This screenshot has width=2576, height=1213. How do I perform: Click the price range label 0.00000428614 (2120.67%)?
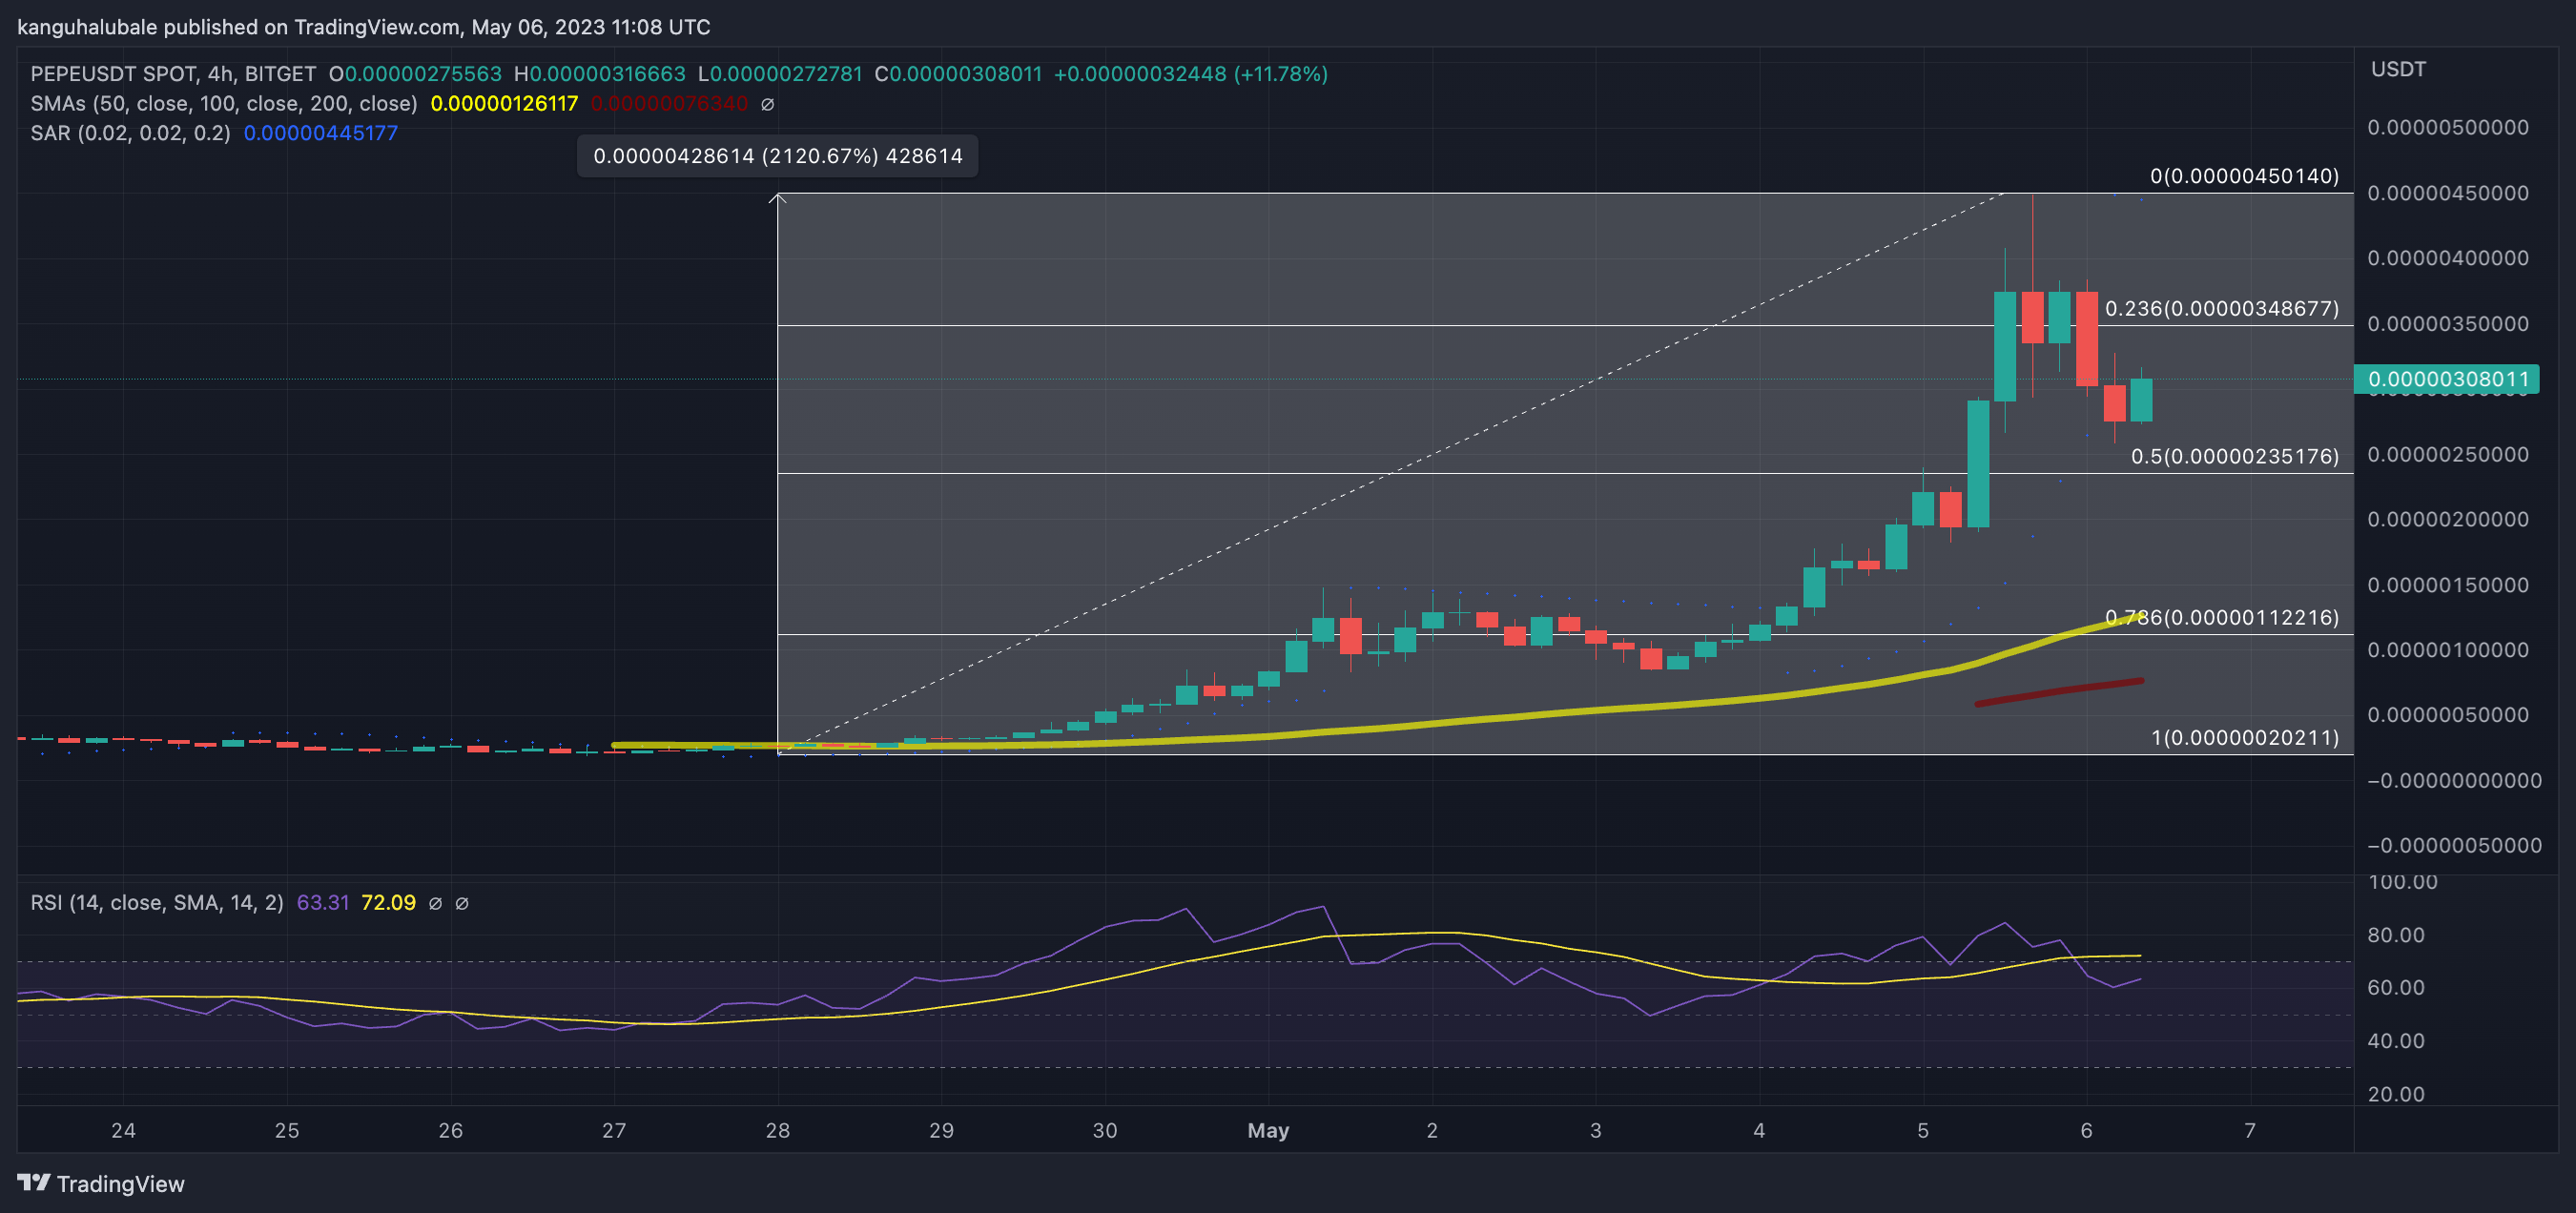tap(778, 156)
